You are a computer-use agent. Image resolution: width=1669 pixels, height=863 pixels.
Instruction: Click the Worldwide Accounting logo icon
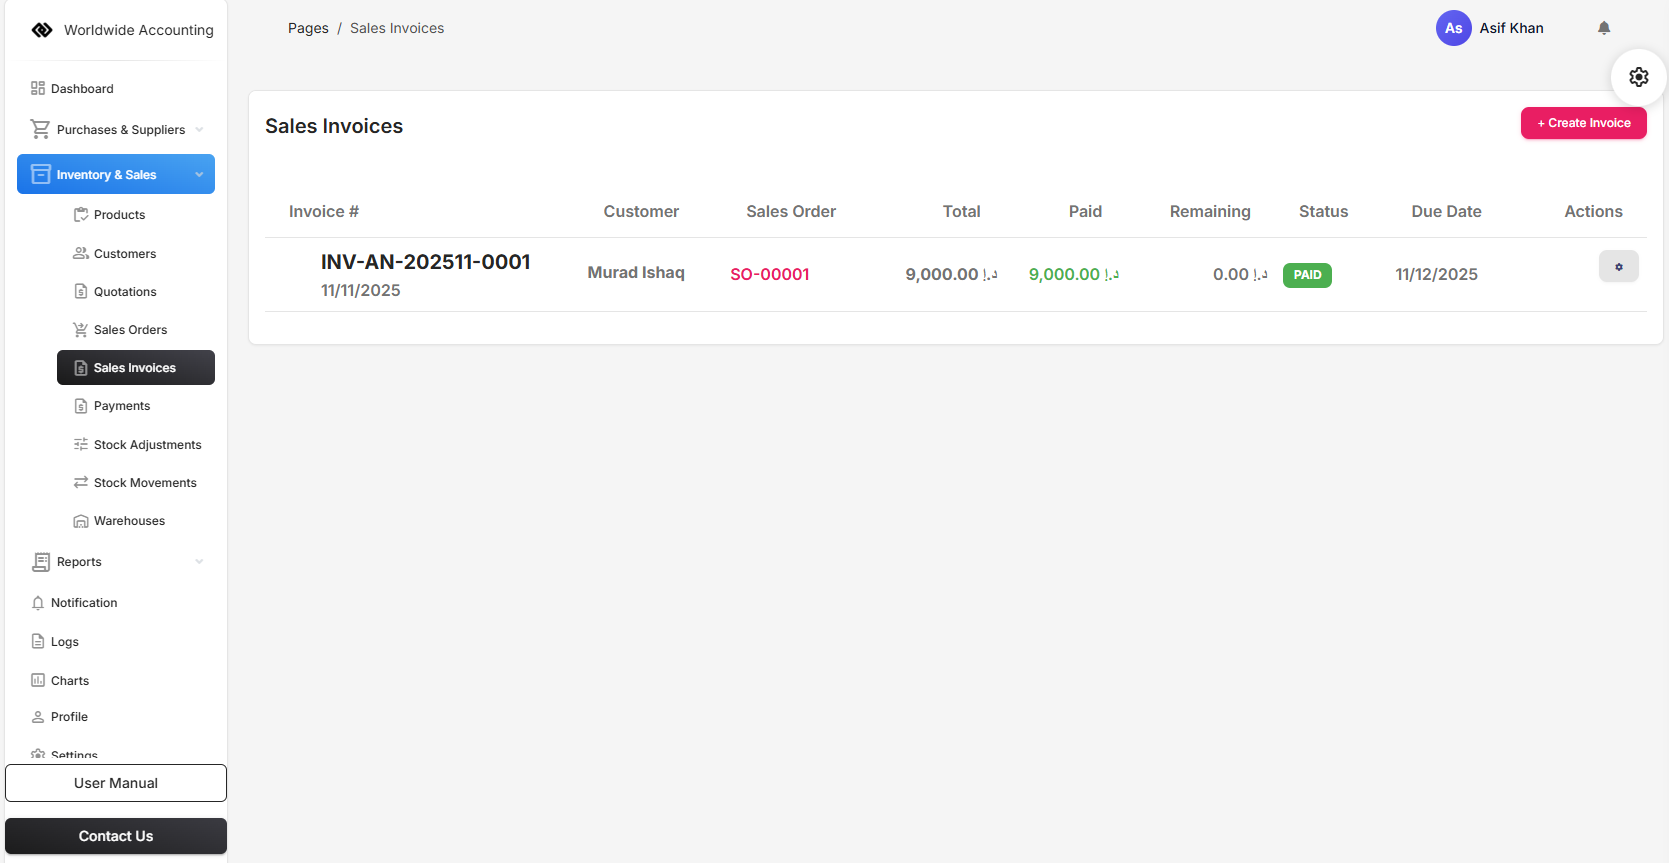click(x=42, y=30)
